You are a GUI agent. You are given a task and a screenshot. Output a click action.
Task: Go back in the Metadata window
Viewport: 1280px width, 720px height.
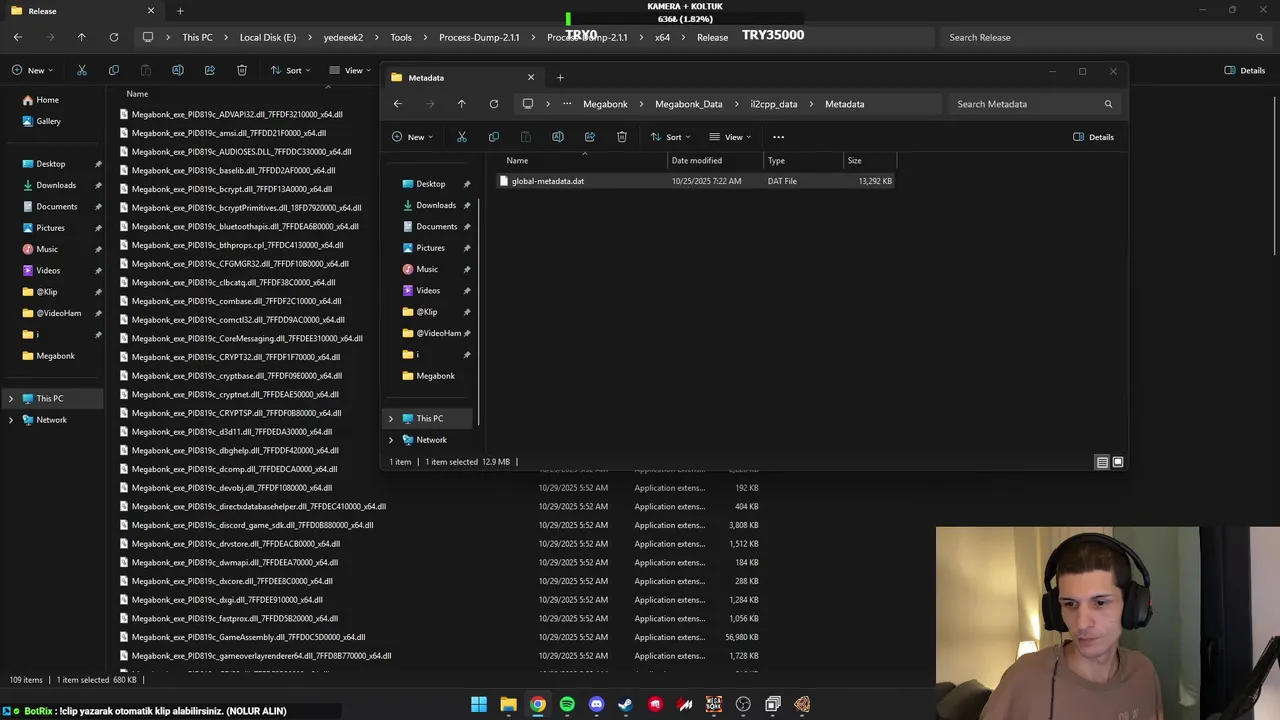[x=397, y=104]
